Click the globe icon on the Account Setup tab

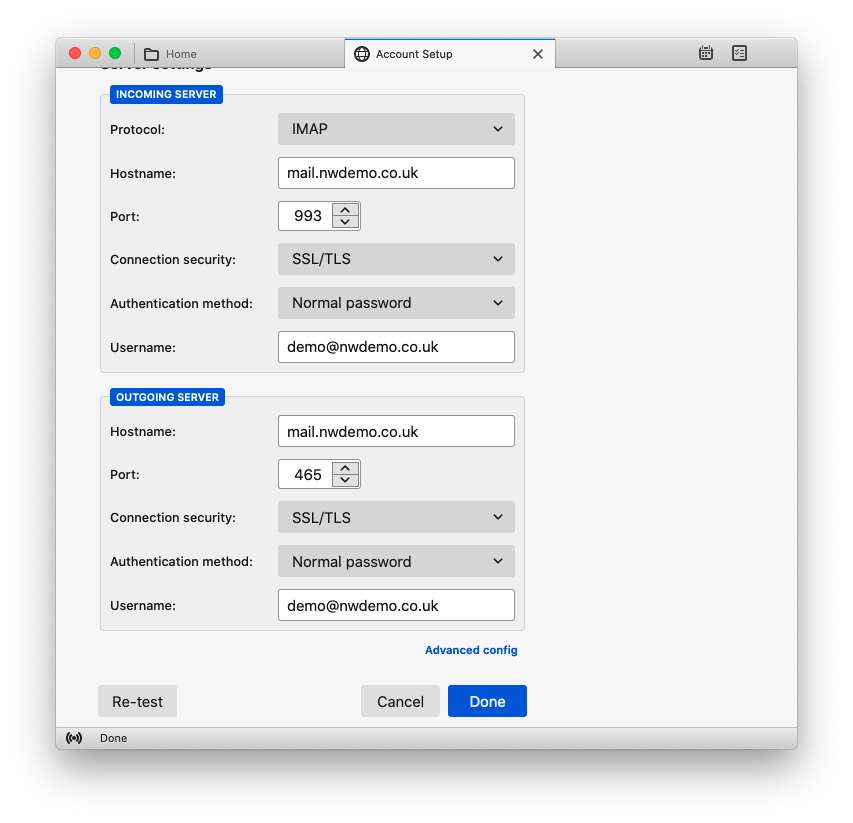pyautogui.click(x=362, y=54)
